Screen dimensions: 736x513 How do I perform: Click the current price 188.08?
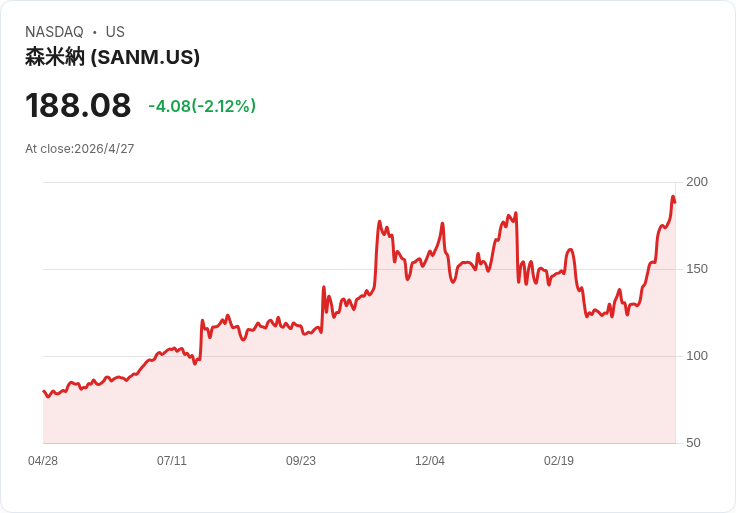[x=78, y=105]
